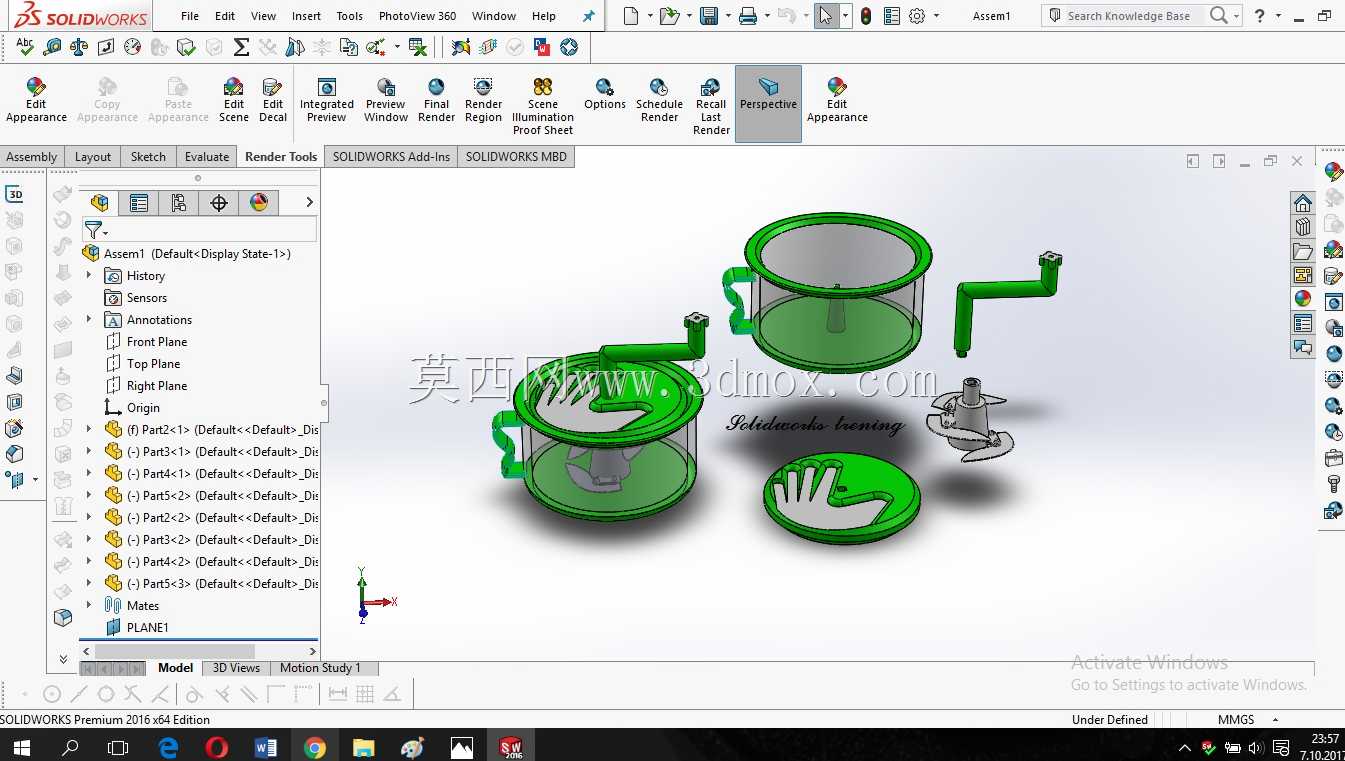Open the SOLIDWORKS Forum speech bubbles tab
This screenshot has height=761, width=1345.
point(1302,347)
